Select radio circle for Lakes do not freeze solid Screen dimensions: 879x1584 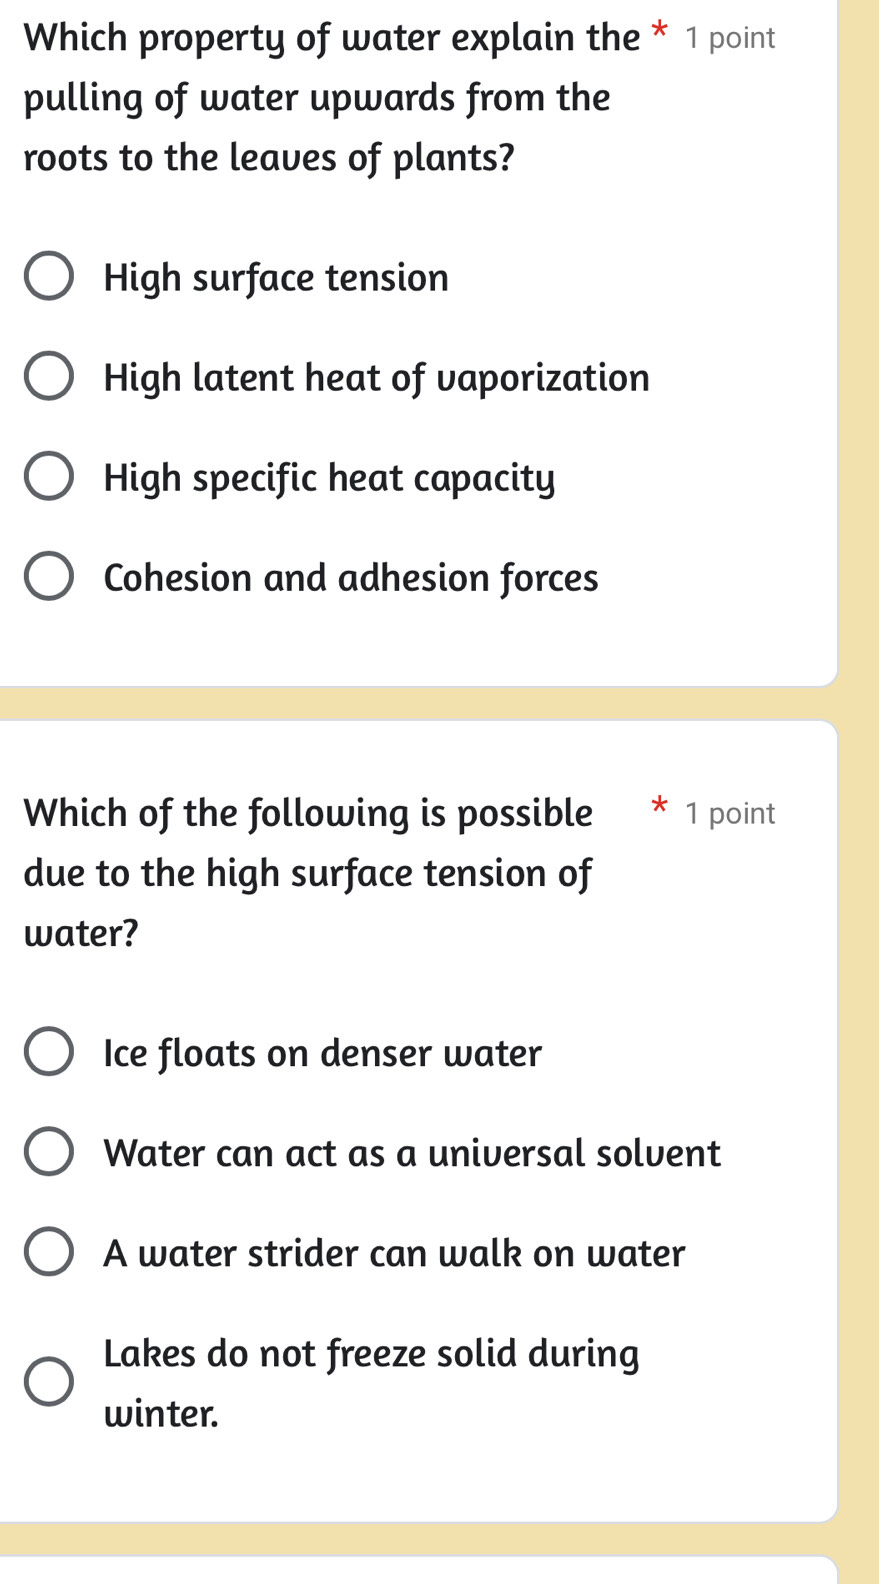[x=48, y=1382]
